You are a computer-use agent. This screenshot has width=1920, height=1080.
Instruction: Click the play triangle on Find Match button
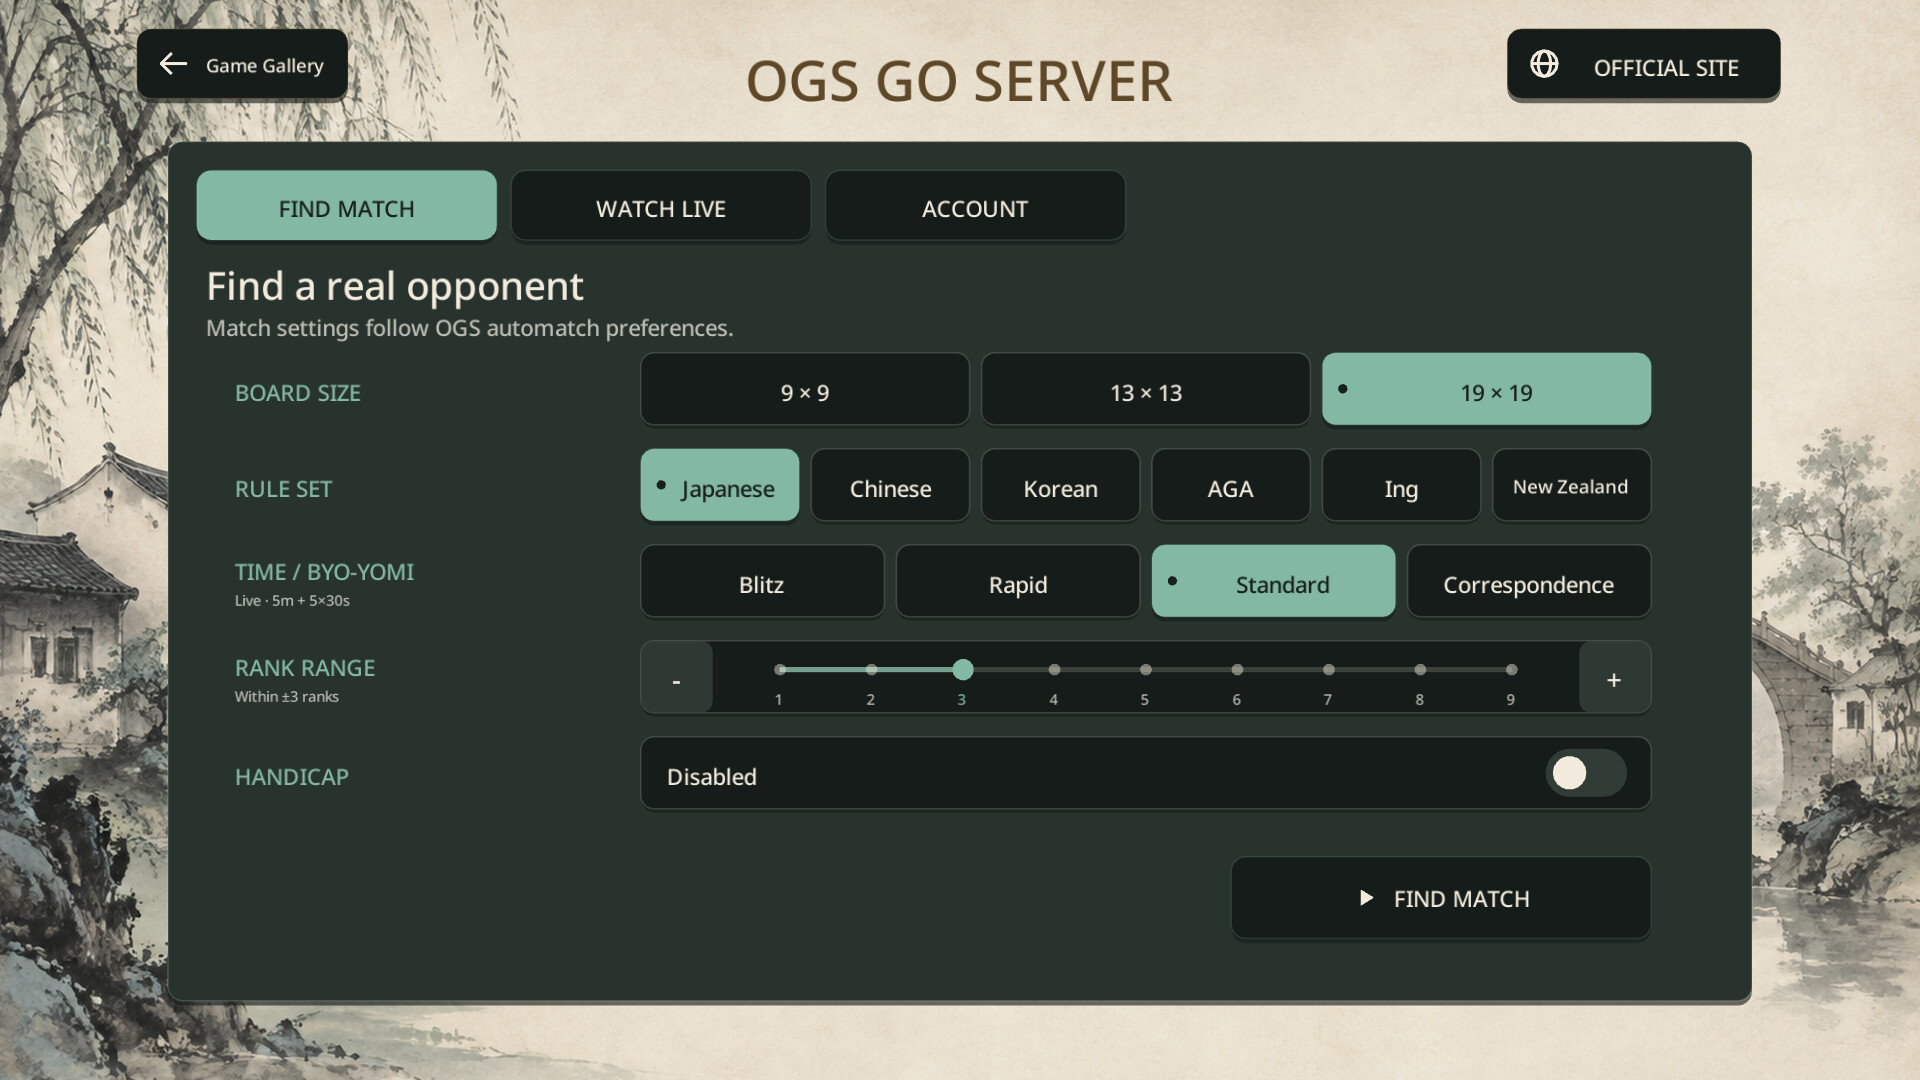click(1366, 898)
